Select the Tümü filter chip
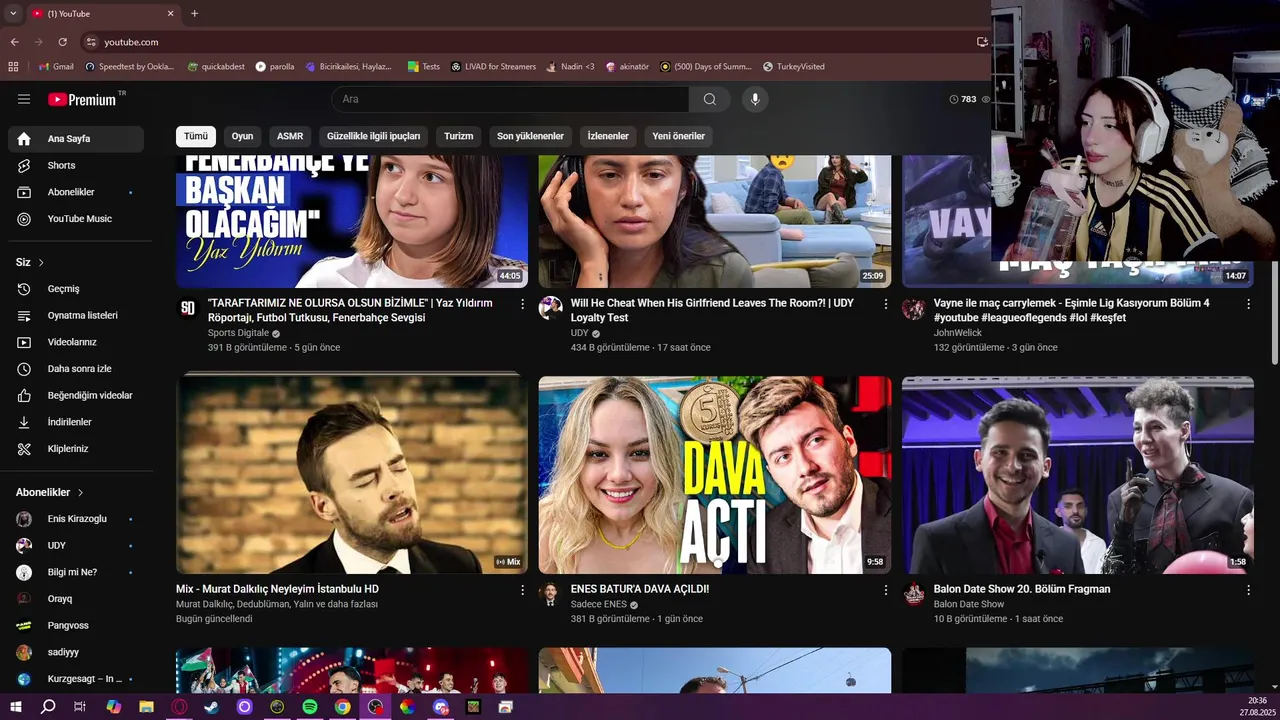The width and height of the screenshot is (1280, 720). click(196, 136)
